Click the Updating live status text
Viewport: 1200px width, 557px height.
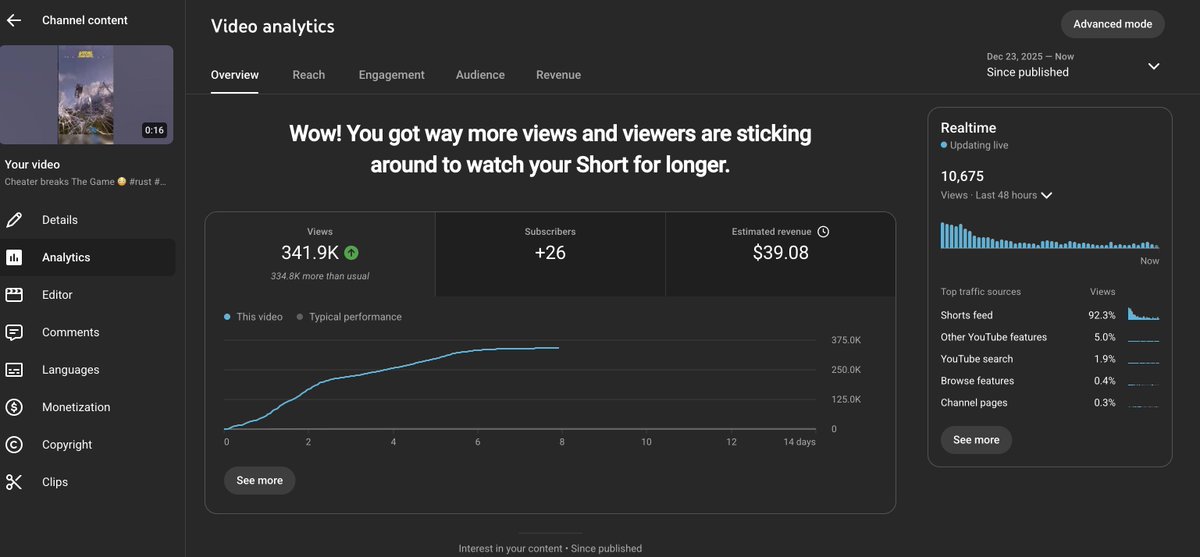(979, 146)
